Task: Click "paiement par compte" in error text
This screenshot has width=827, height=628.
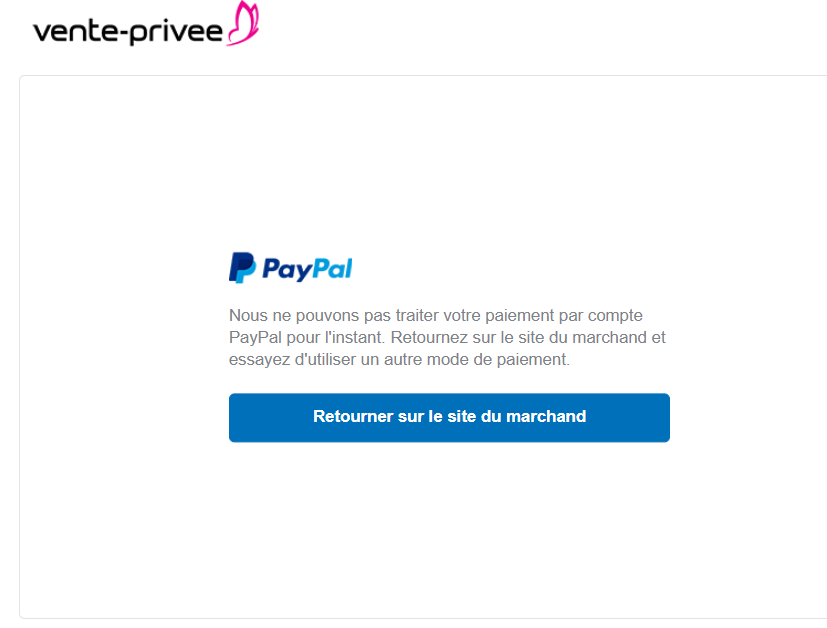Action: (564, 315)
